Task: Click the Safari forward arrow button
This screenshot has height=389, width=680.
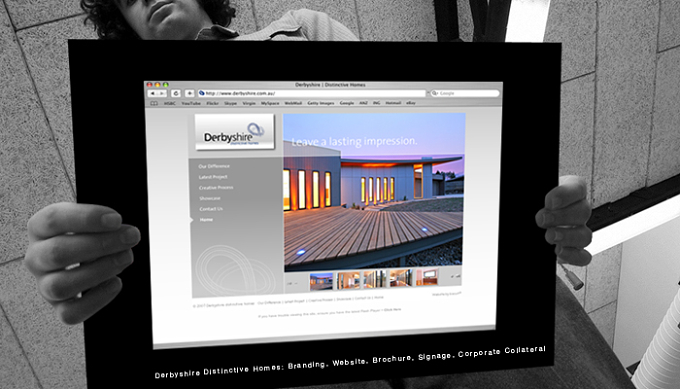Action: click(x=162, y=93)
